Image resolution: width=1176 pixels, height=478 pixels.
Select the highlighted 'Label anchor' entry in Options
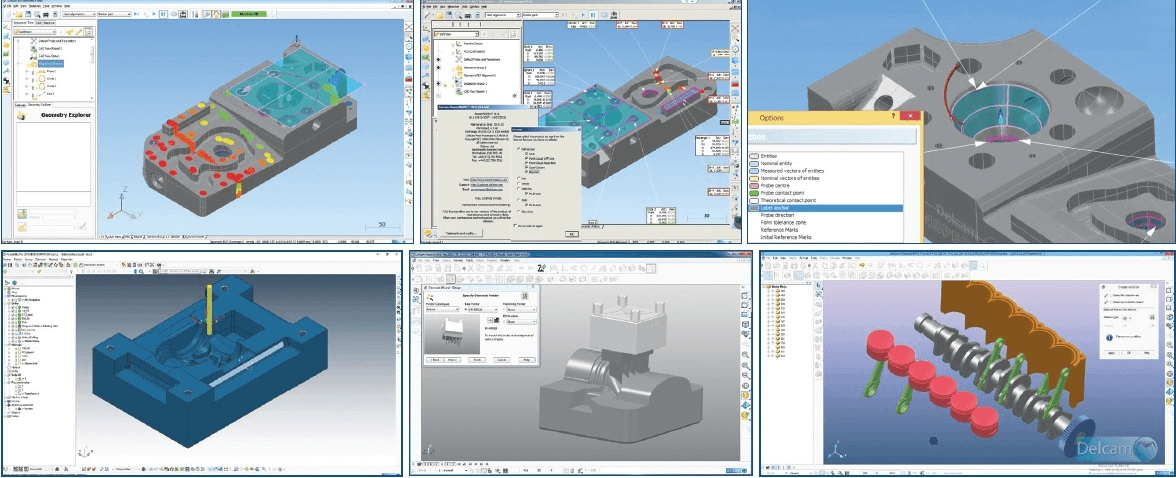(x=826, y=208)
